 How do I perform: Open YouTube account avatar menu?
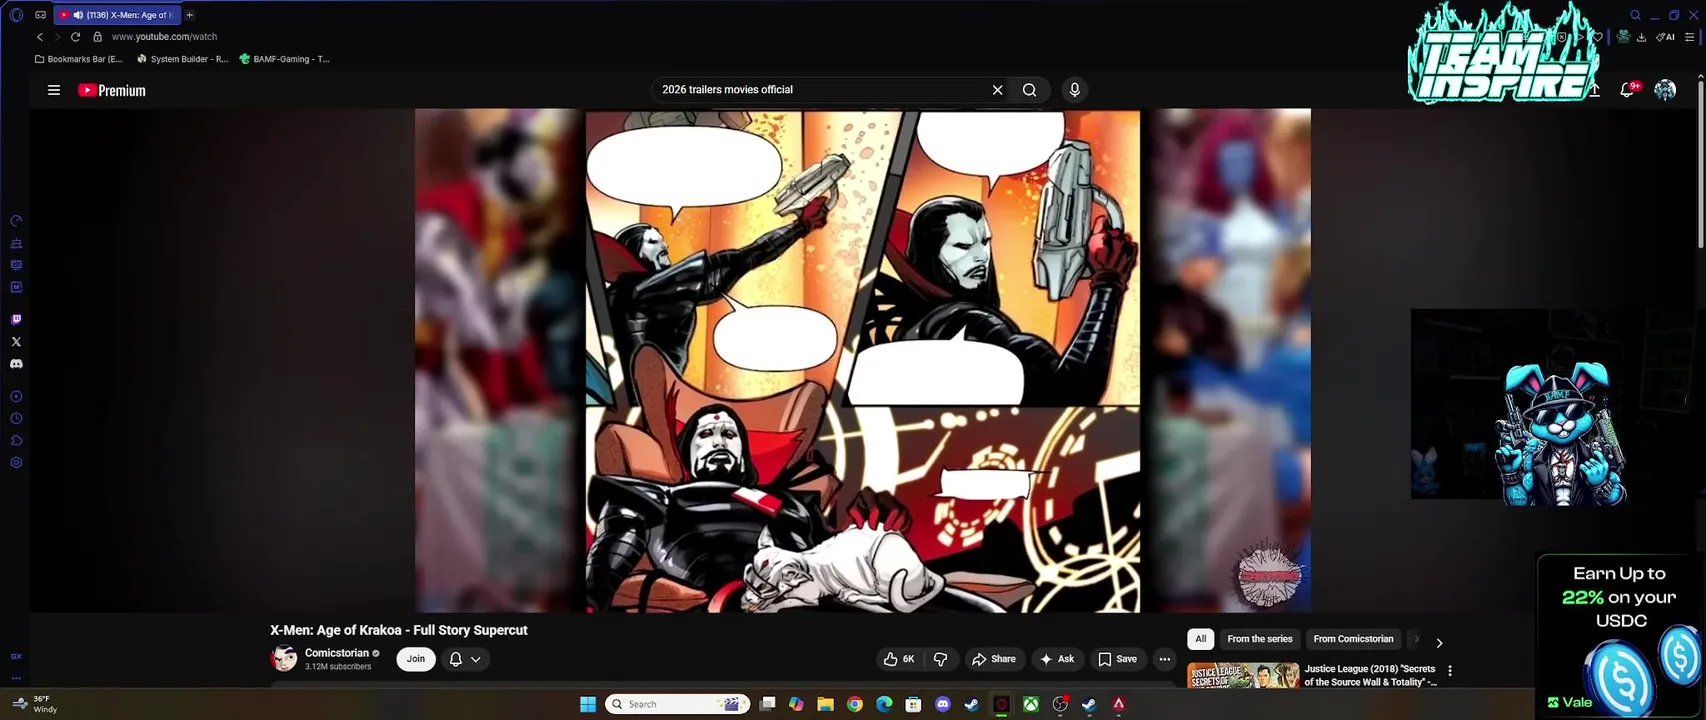point(1665,90)
